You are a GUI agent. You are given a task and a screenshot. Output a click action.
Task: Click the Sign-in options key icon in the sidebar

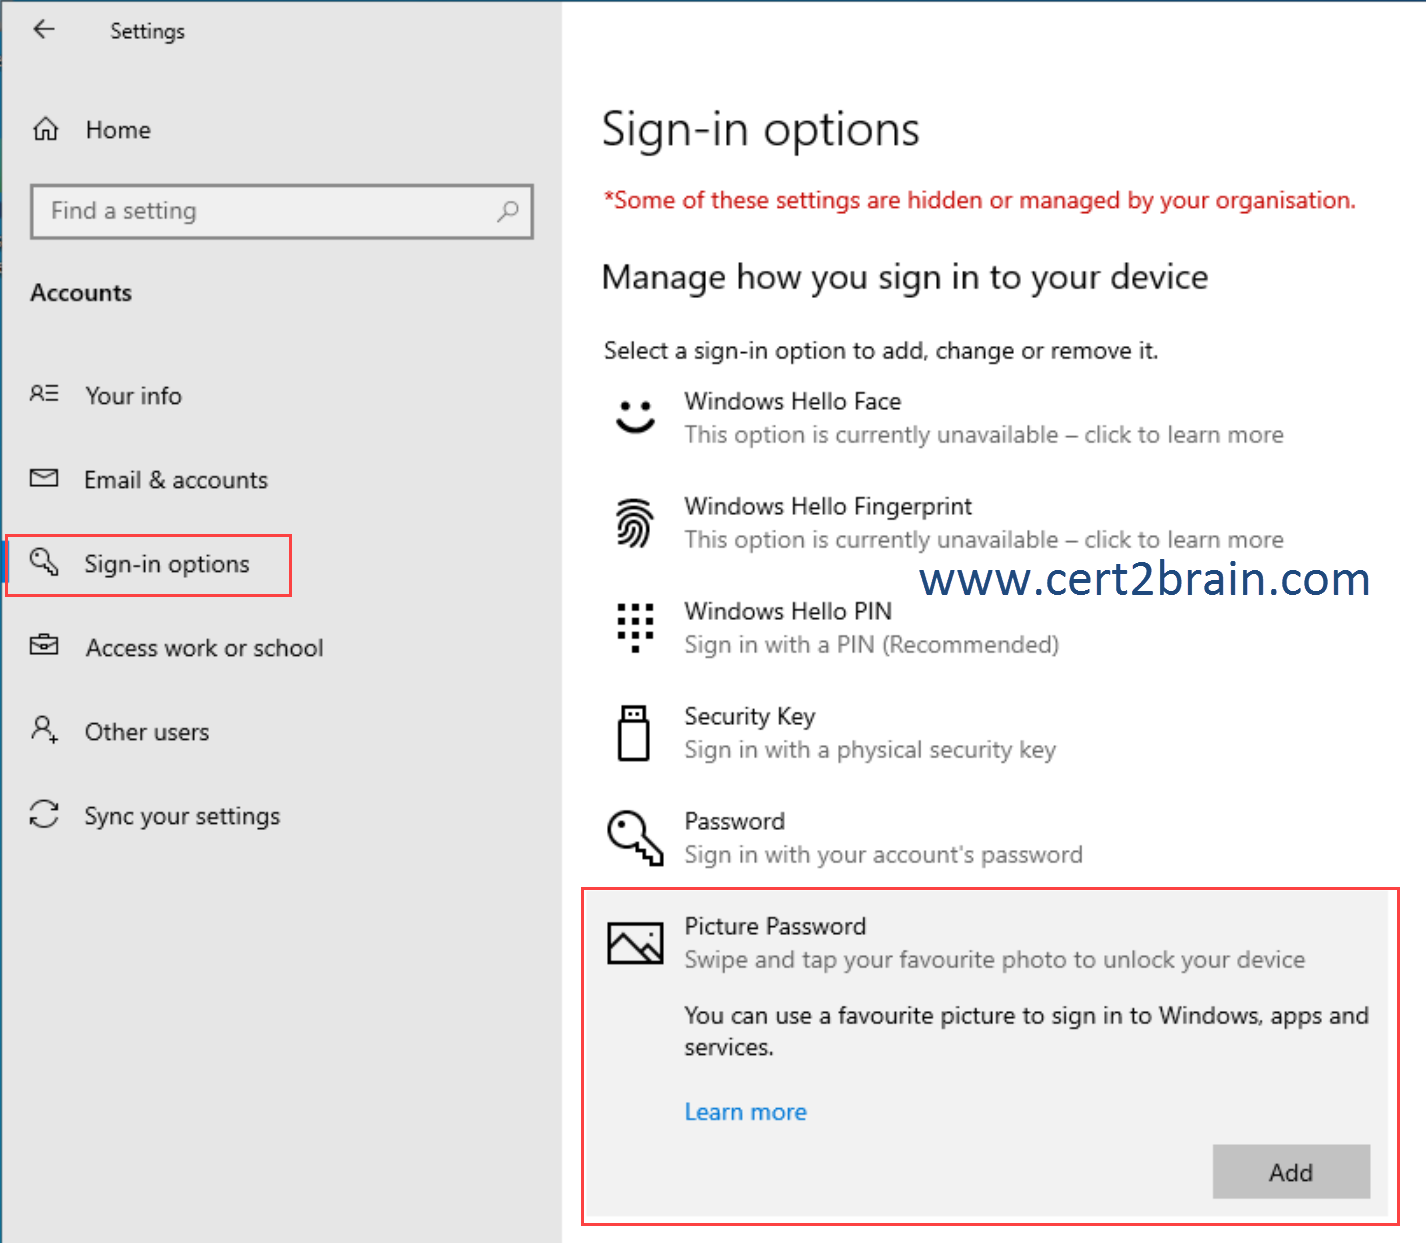tap(44, 562)
